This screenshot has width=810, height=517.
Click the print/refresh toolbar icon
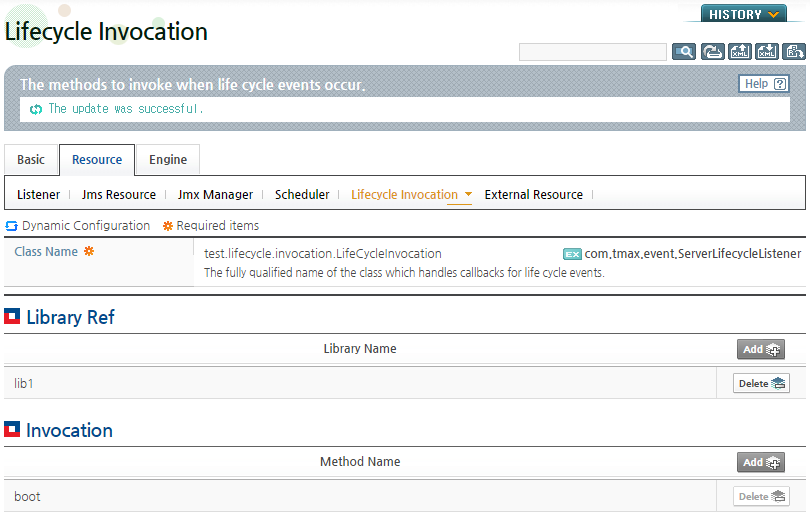point(712,52)
